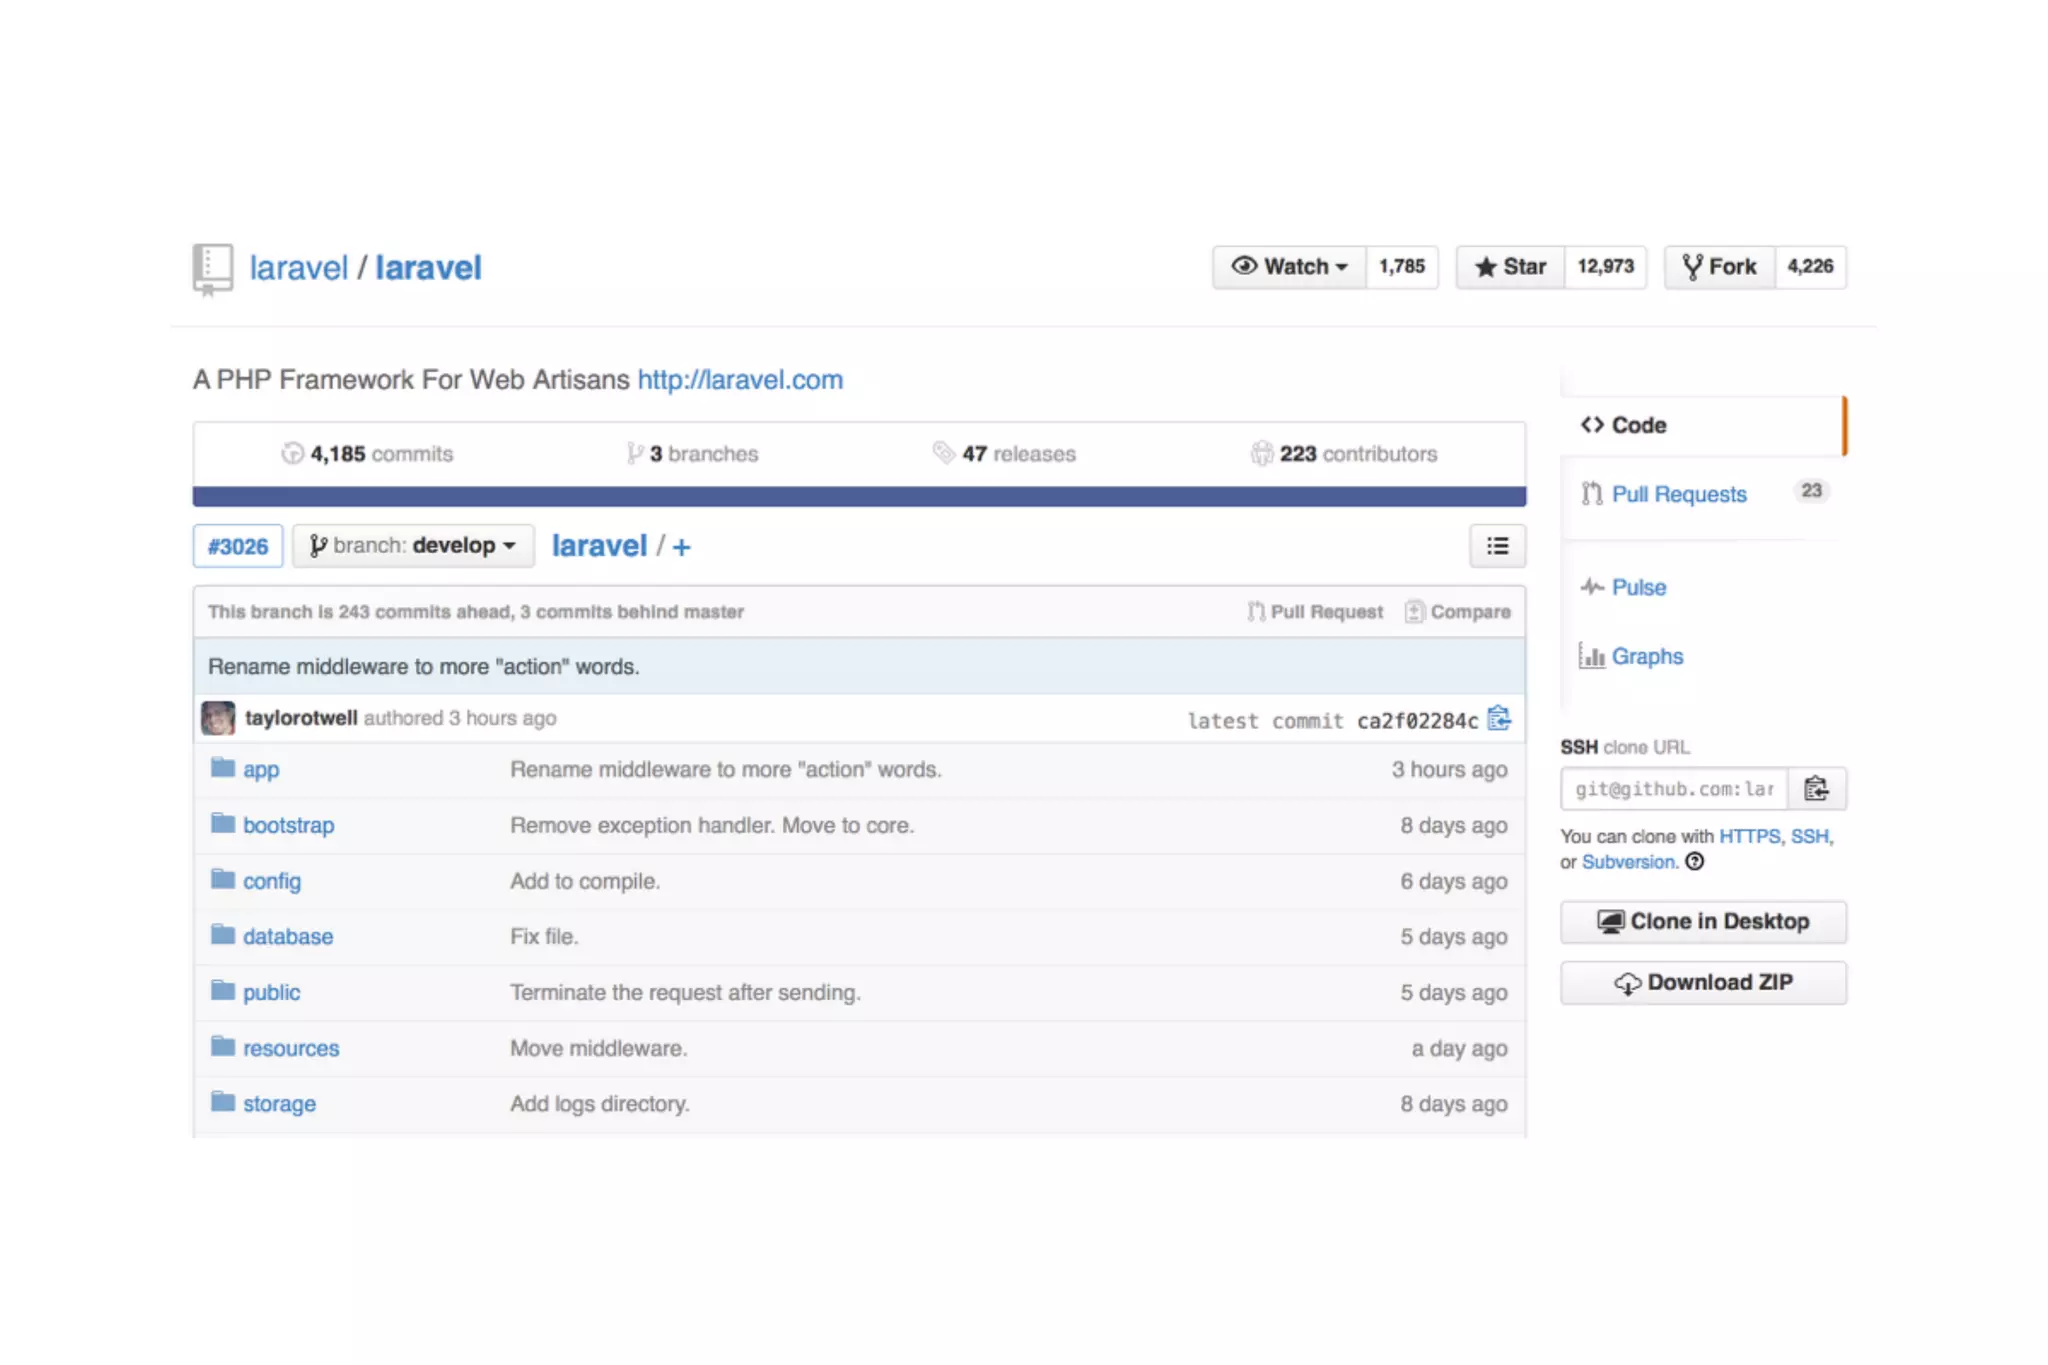Expand the branch: develop dropdown
Image resolution: width=2048 pixels, height=1365 pixels.
coord(413,546)
